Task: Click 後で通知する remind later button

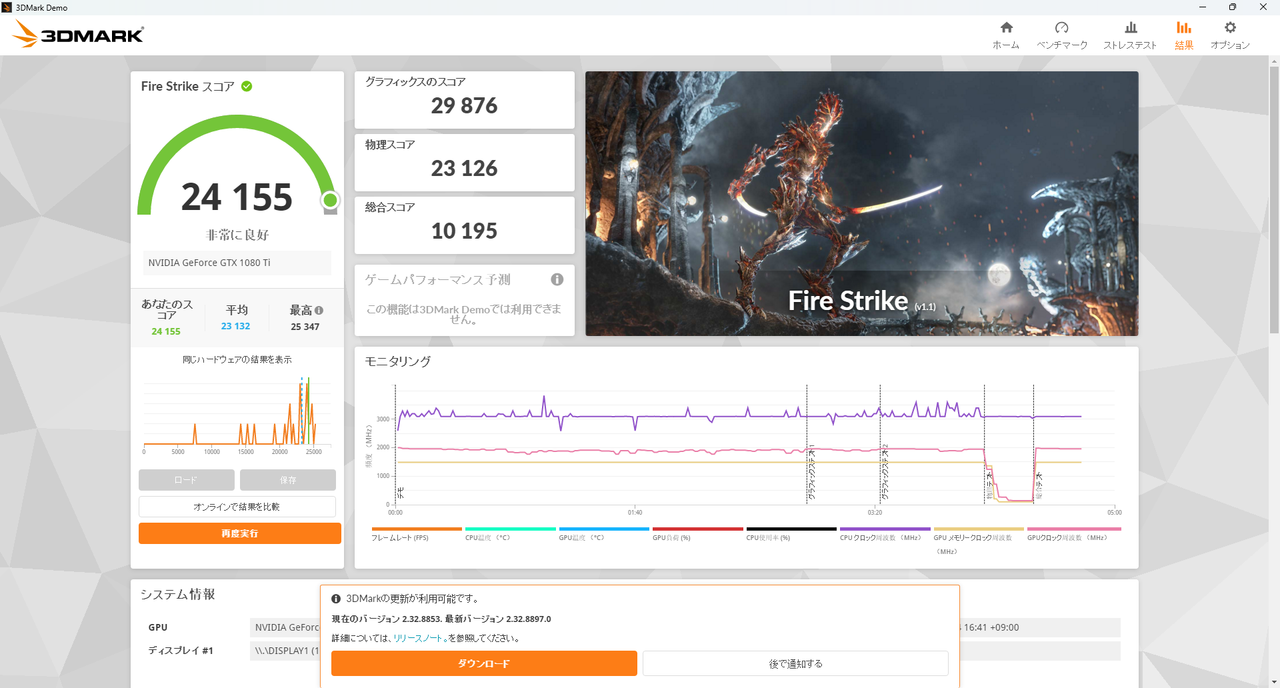Action: (795, 663)
